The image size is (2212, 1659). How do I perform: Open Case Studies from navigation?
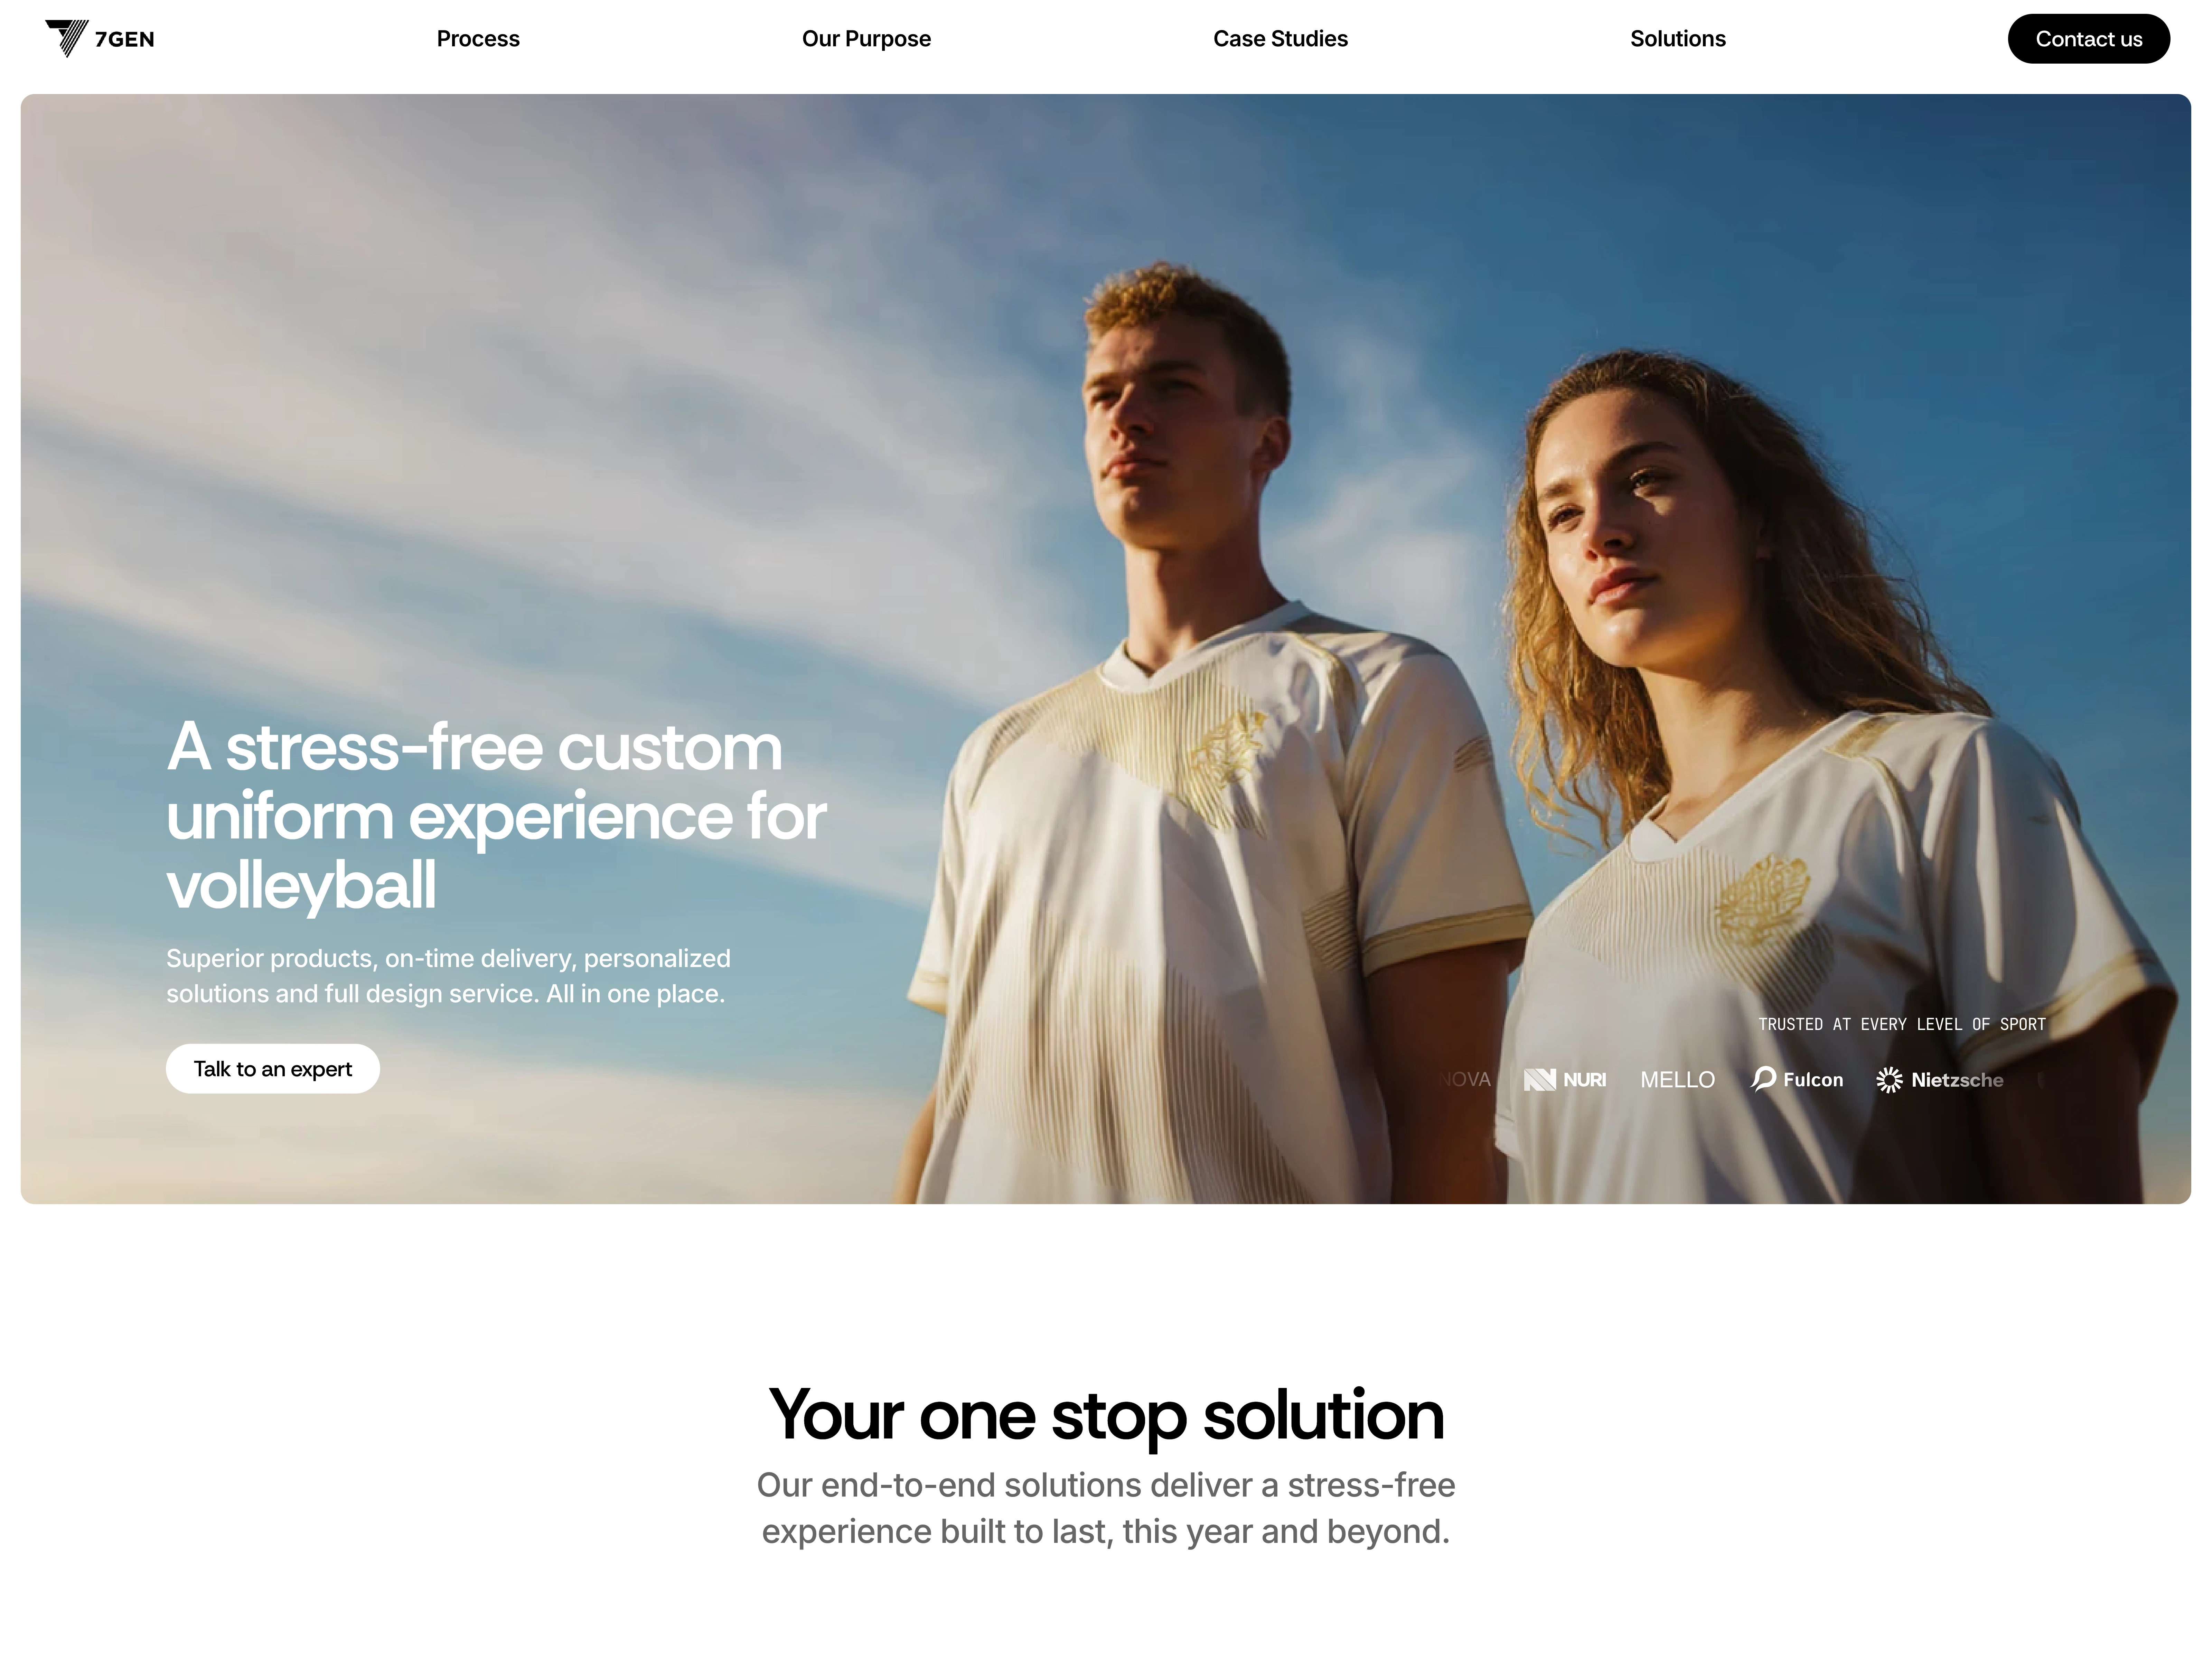(1280, 39)
